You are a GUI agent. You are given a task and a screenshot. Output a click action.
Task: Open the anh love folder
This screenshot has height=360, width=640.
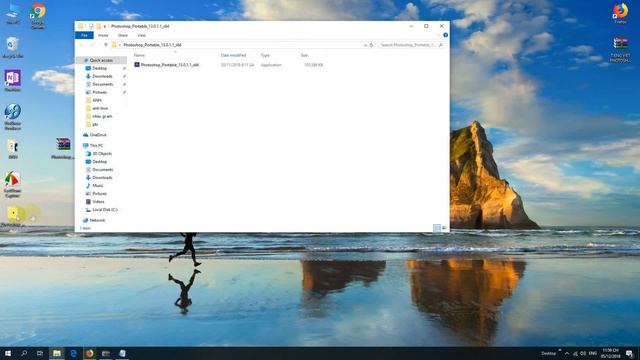coord(100,108)
